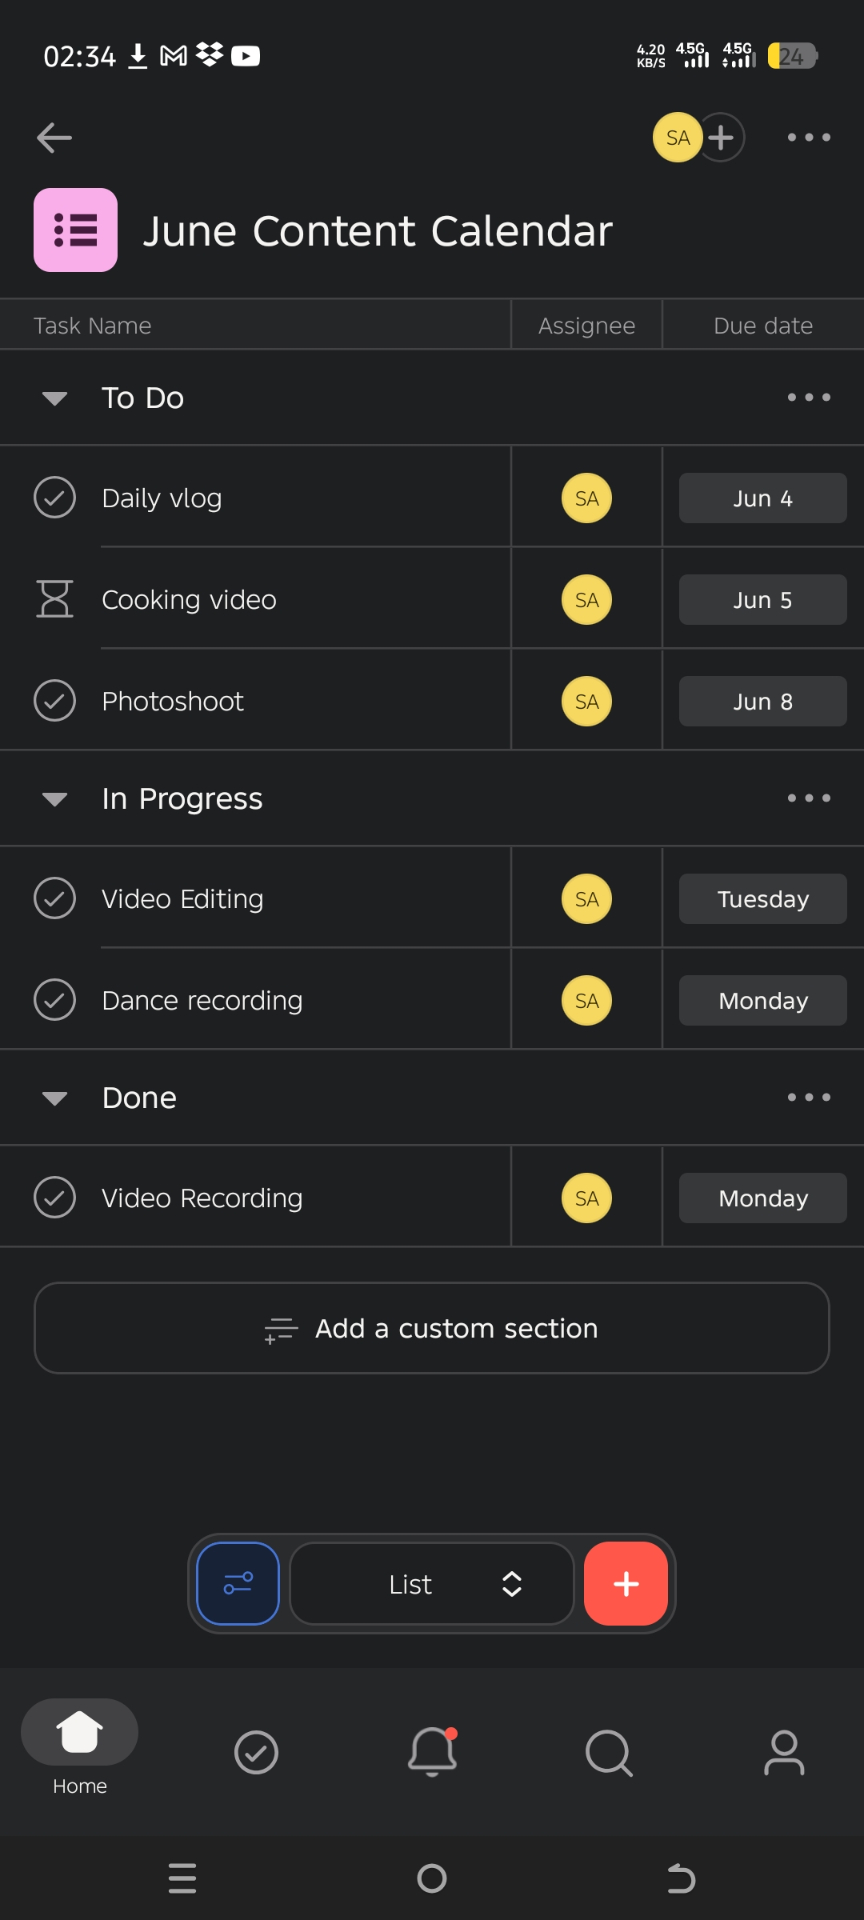Screen dimensions: 864x1920
Task: Open the List view switcher dropdown
Action: 432,1583
